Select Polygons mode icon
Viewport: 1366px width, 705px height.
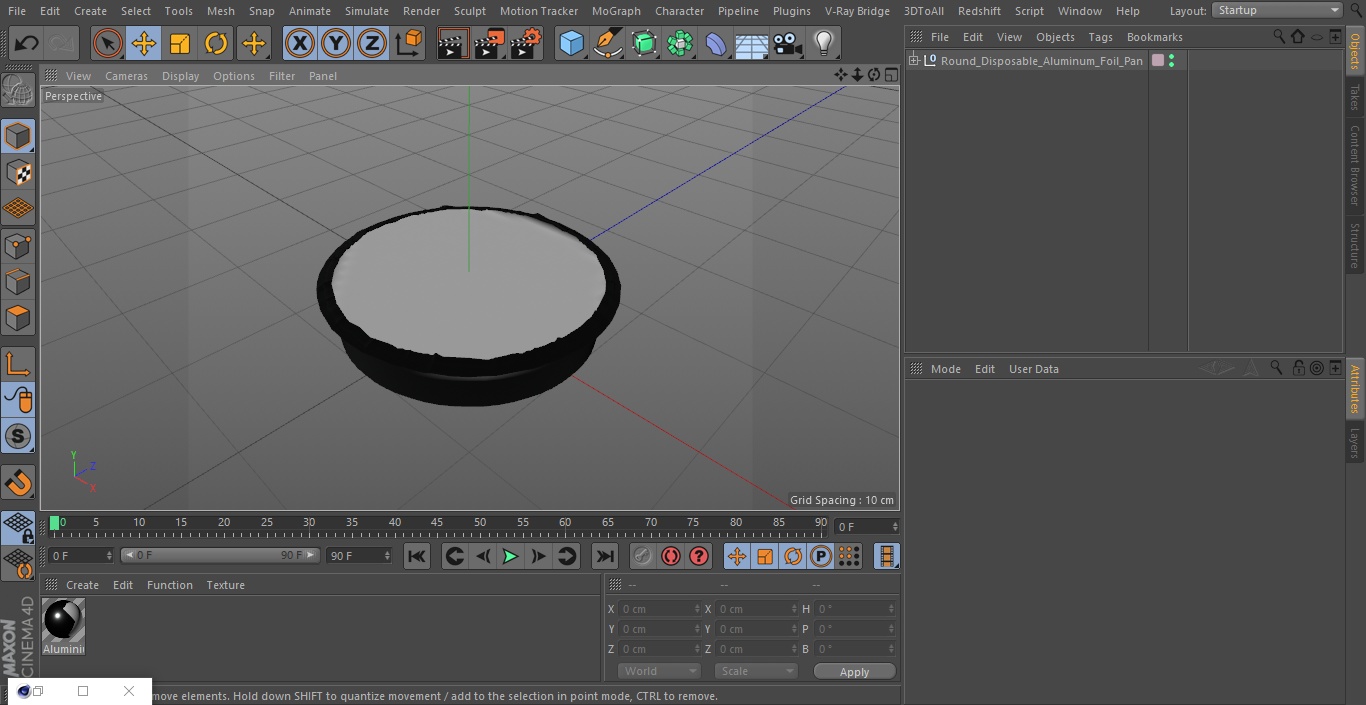(18, 319)
